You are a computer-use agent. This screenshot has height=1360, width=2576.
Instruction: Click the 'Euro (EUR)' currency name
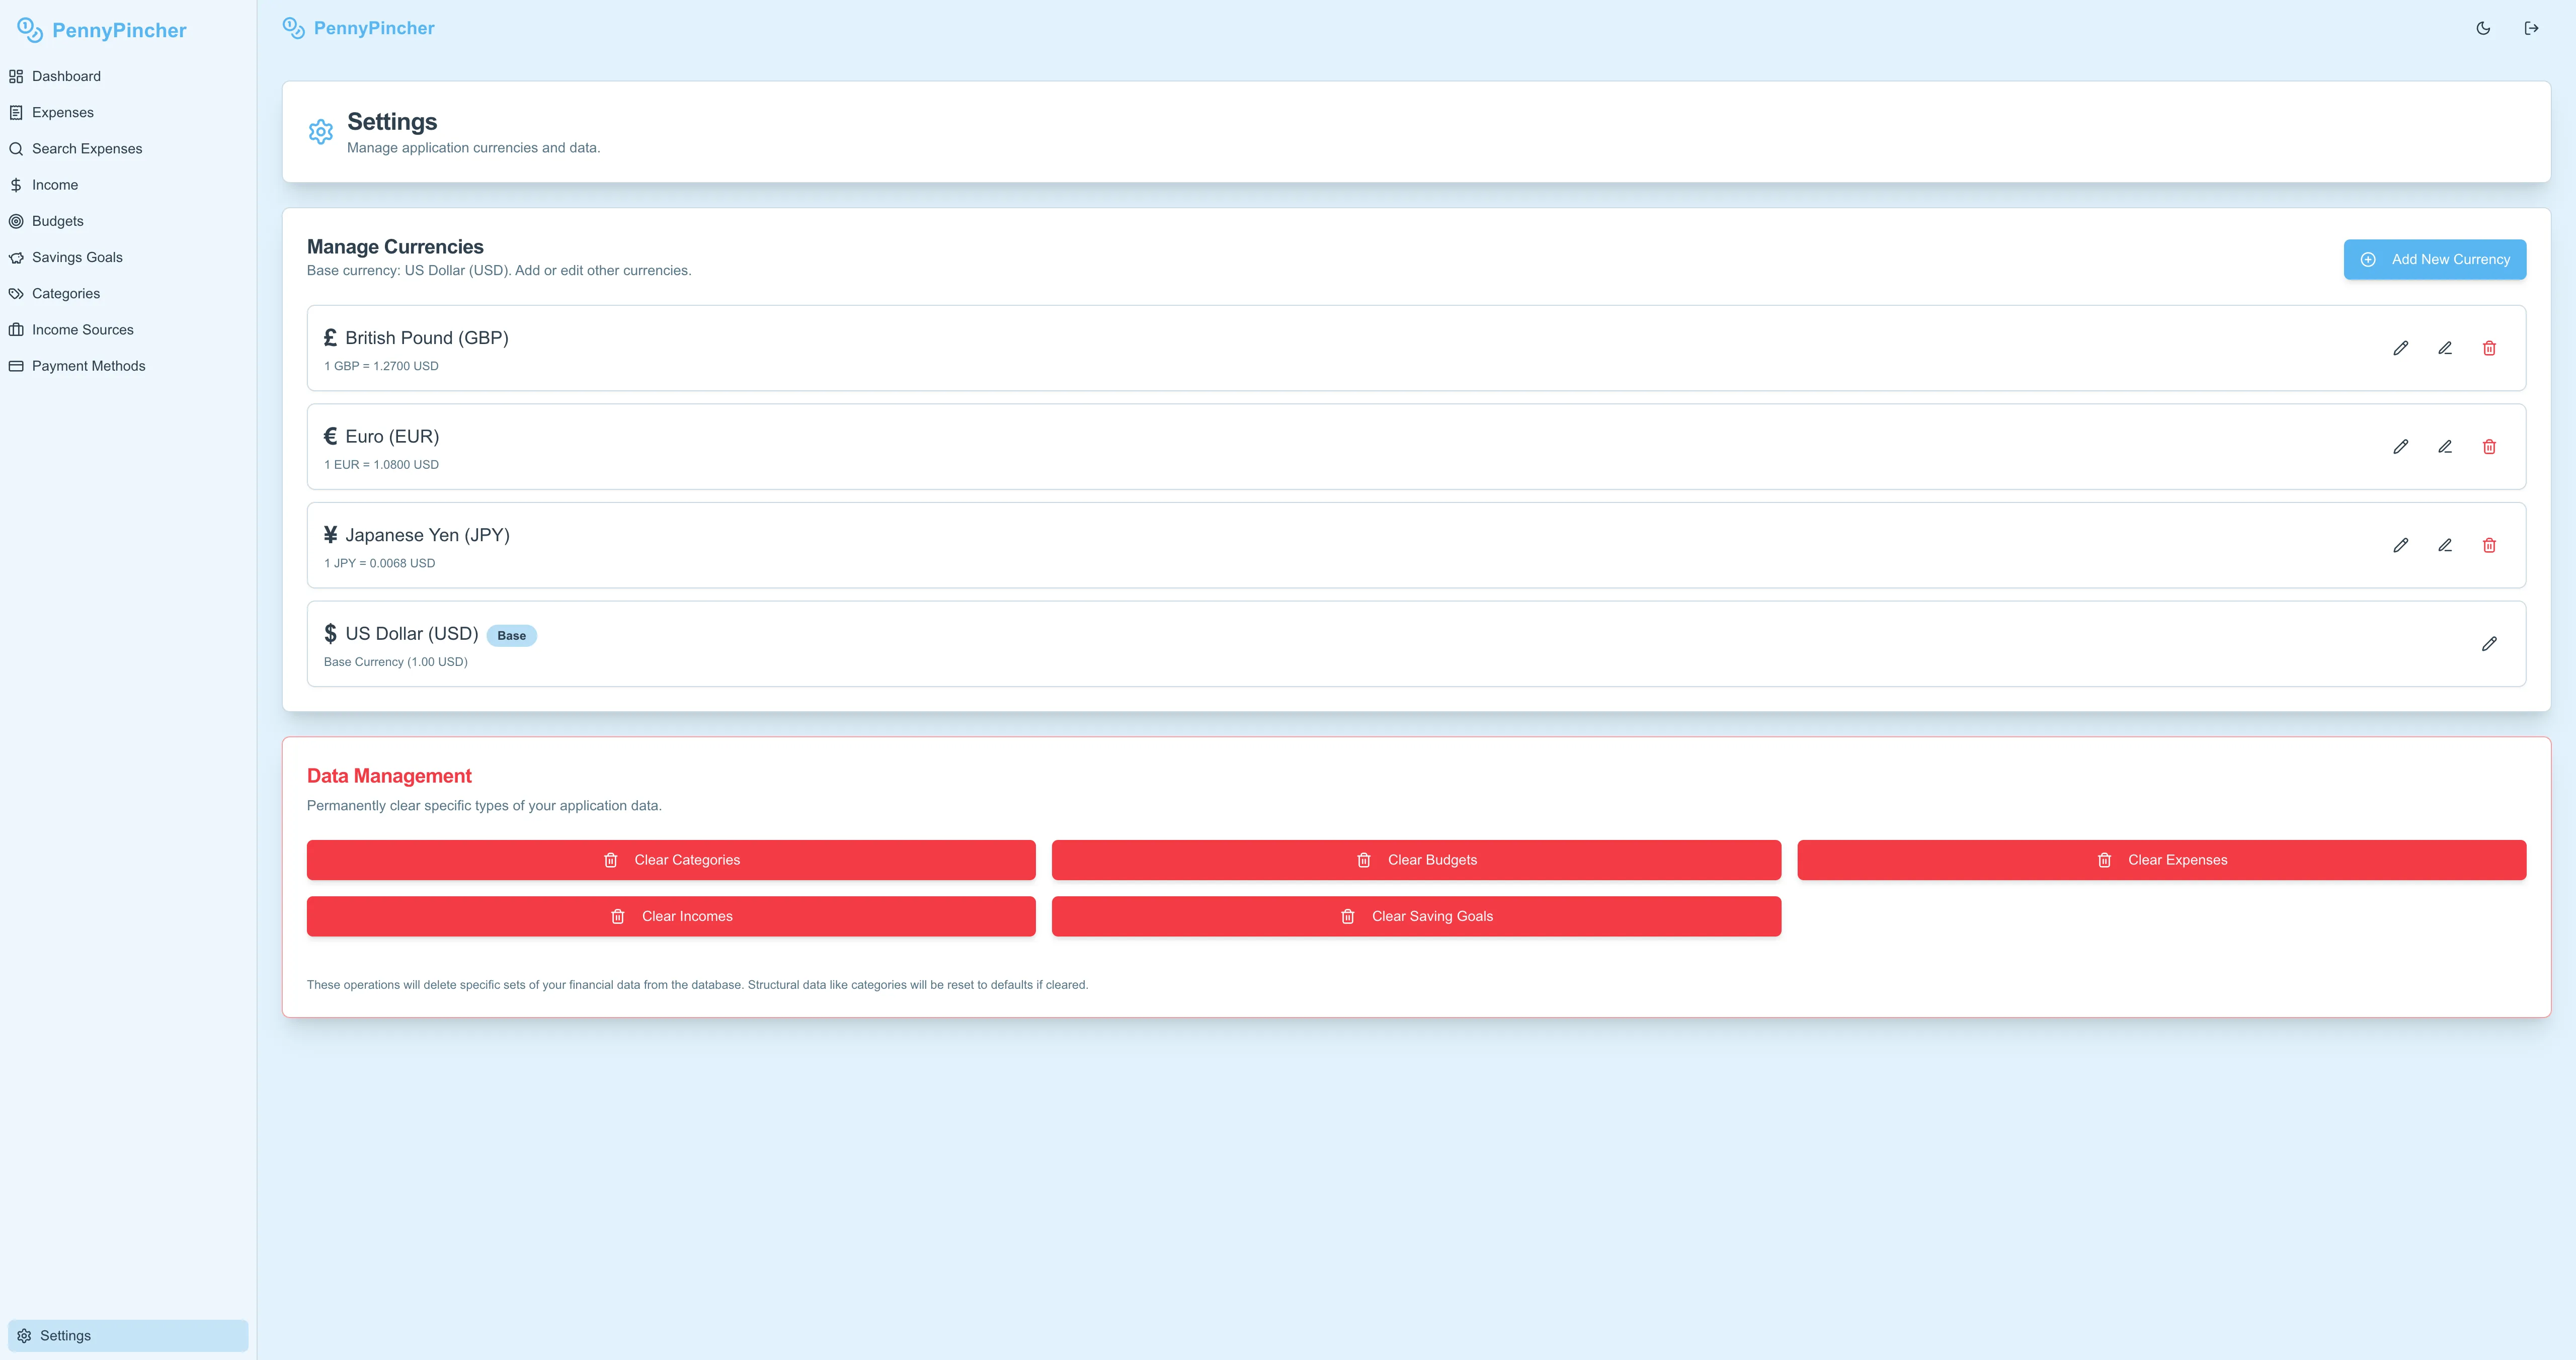pyautogui.click(x=392, y=436)
